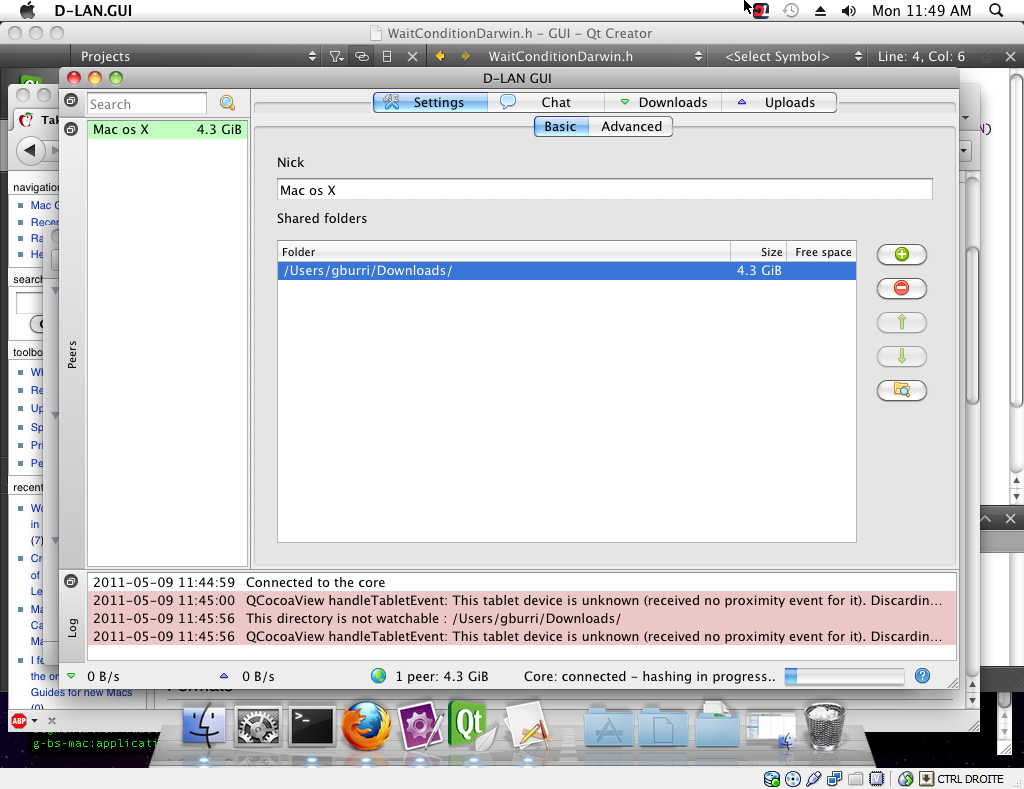Viewport: 1024px width, 789px height.
Task: Click the Adblock Plus ABP icon
Action: (x=18, y=720)
